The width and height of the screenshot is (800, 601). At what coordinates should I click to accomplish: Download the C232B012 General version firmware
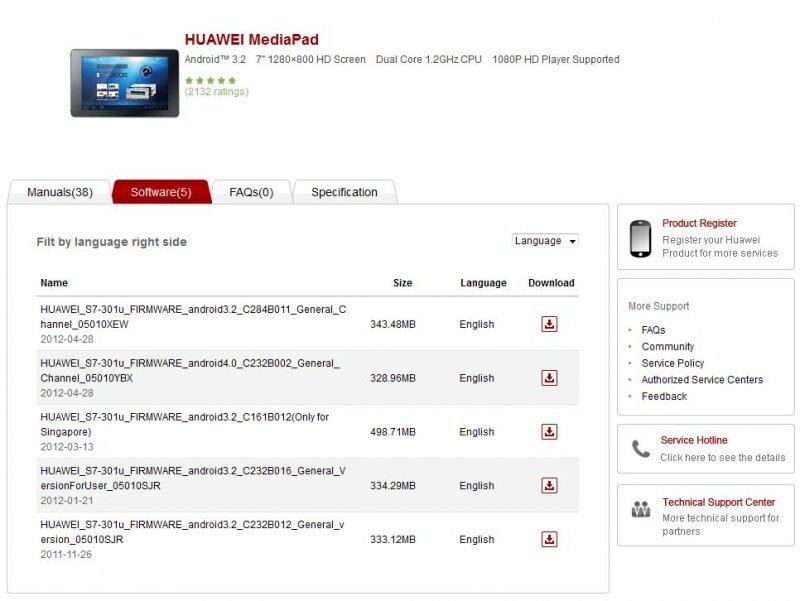[550, 539]
